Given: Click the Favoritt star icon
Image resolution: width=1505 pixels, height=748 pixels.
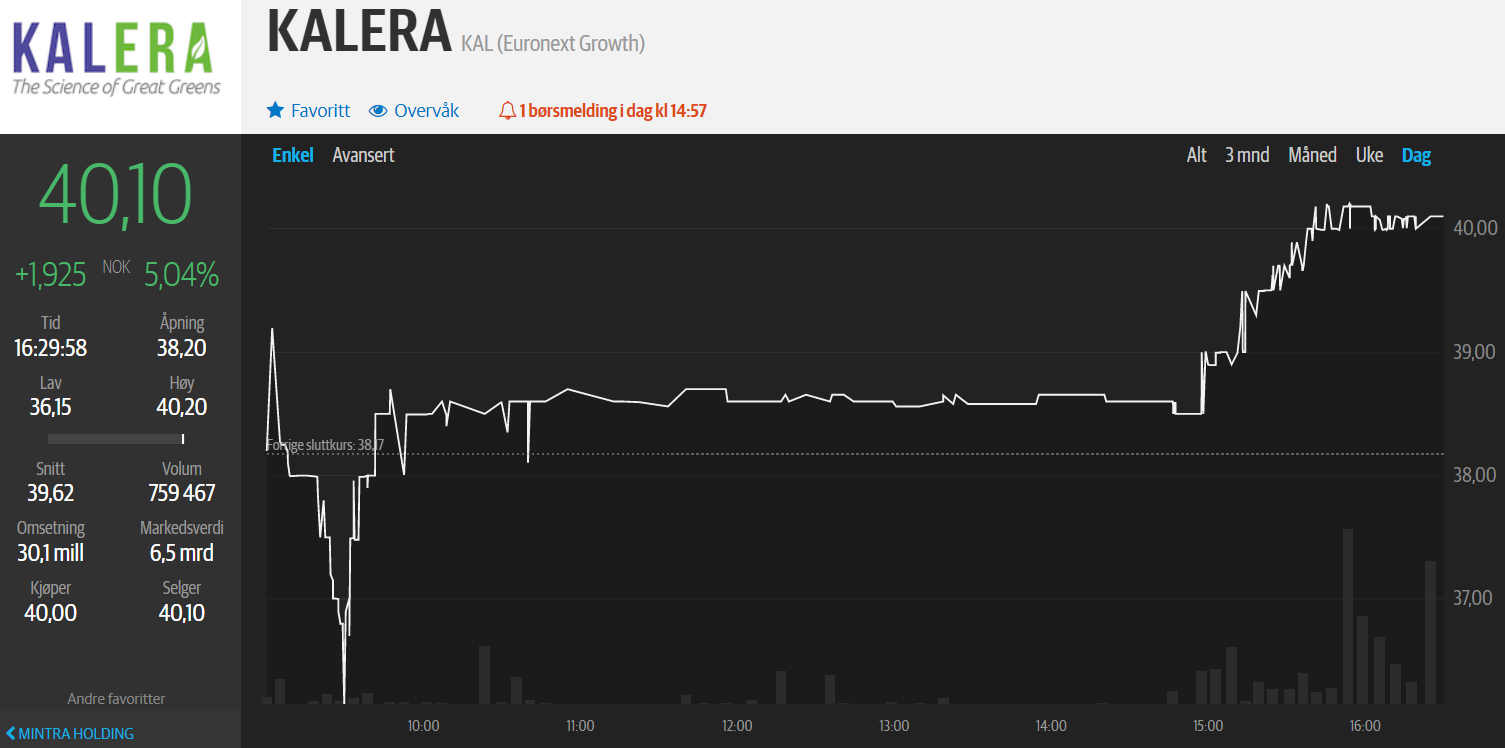Looking at the screenshot, I should coord(275,110).
